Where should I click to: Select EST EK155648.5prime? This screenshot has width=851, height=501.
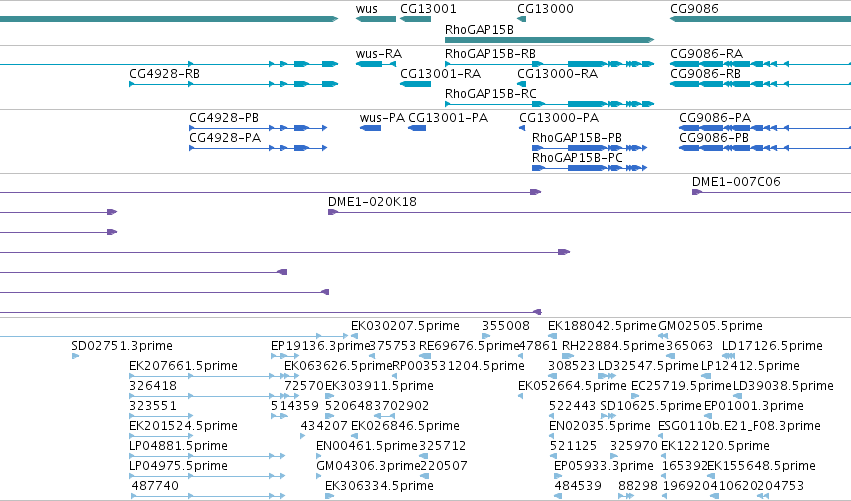point(761,466)
